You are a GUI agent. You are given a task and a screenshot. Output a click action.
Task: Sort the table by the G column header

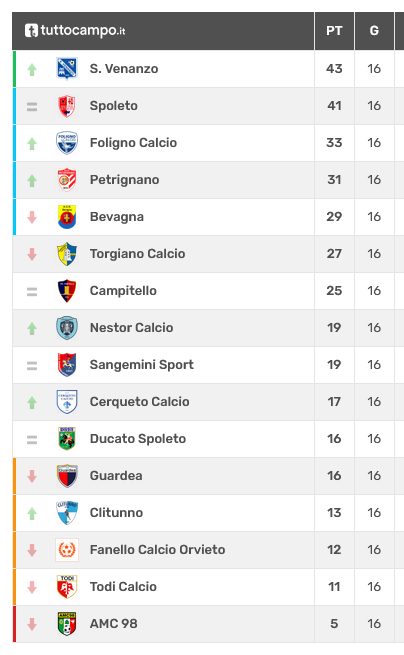[x=374, y=31]
